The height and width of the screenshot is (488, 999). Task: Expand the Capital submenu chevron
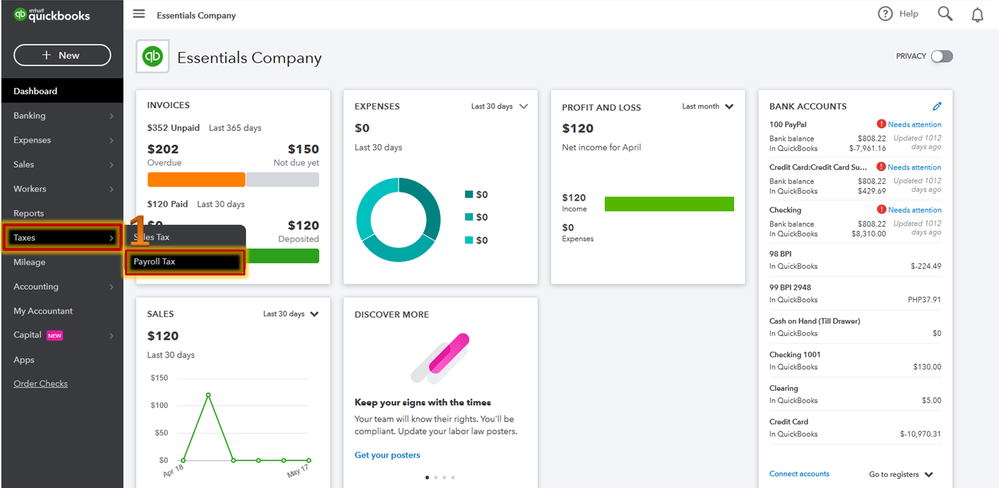coord(111,336)
